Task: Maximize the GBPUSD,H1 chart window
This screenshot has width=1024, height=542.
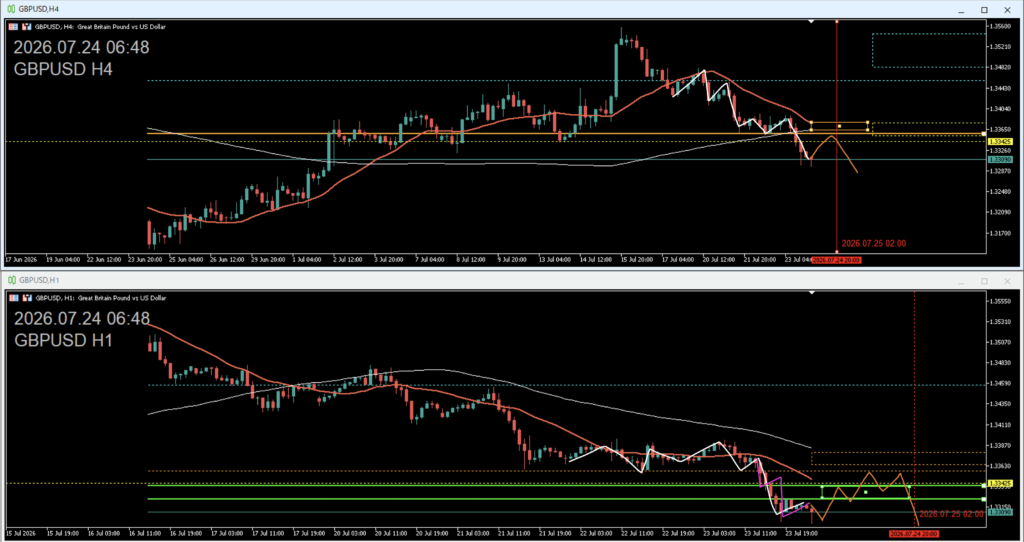Action: [x=984, y=281]
